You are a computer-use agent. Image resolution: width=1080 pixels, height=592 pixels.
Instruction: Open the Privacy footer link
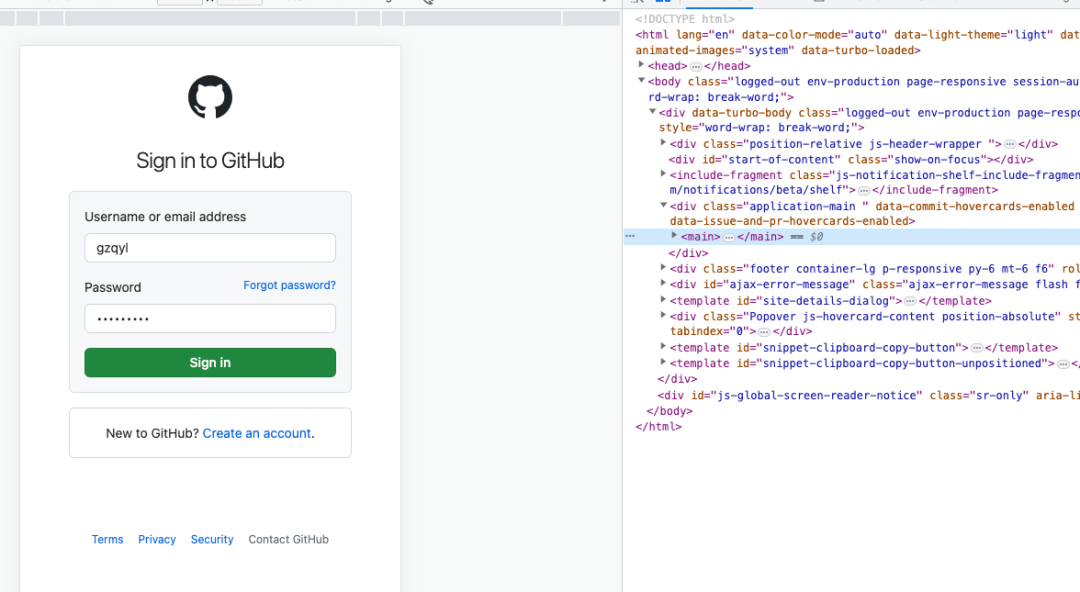click(x=157, y=540)
